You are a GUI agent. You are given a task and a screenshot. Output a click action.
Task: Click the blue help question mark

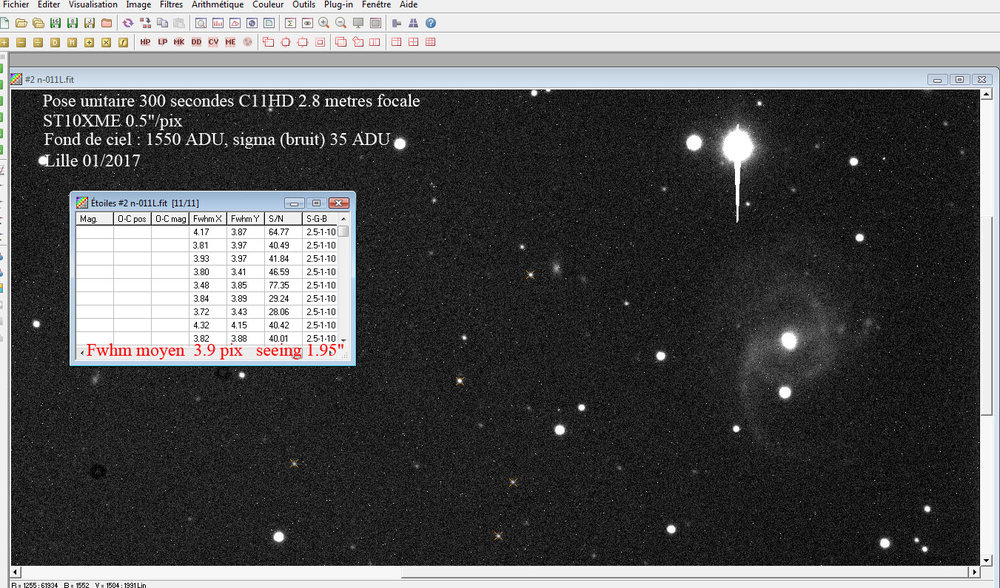pyautogui.click(x=431, y=23)
